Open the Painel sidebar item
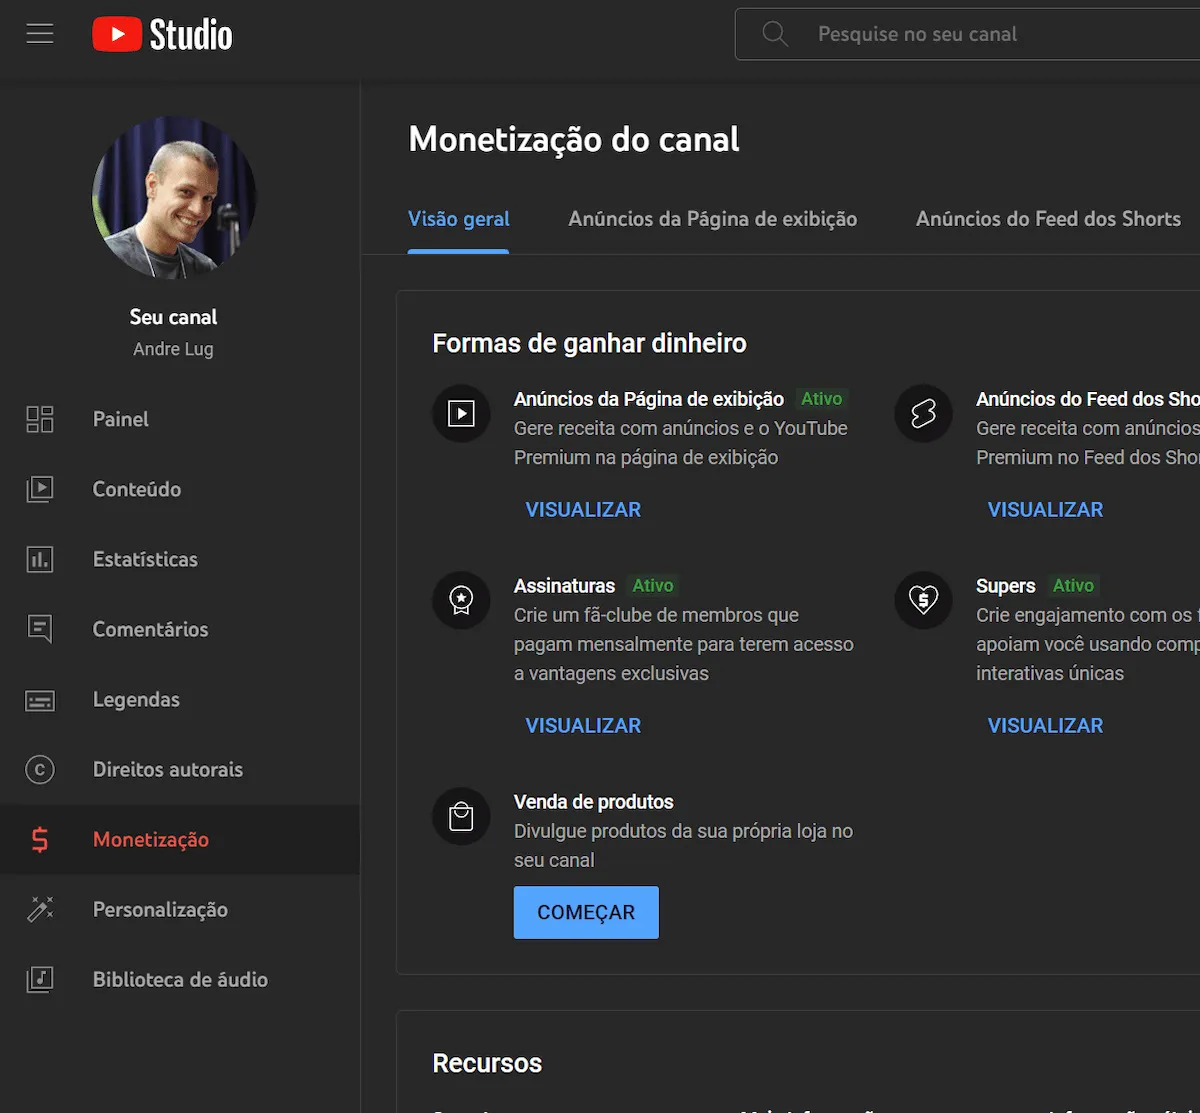 pyautogui.click(x=180, y=419)
